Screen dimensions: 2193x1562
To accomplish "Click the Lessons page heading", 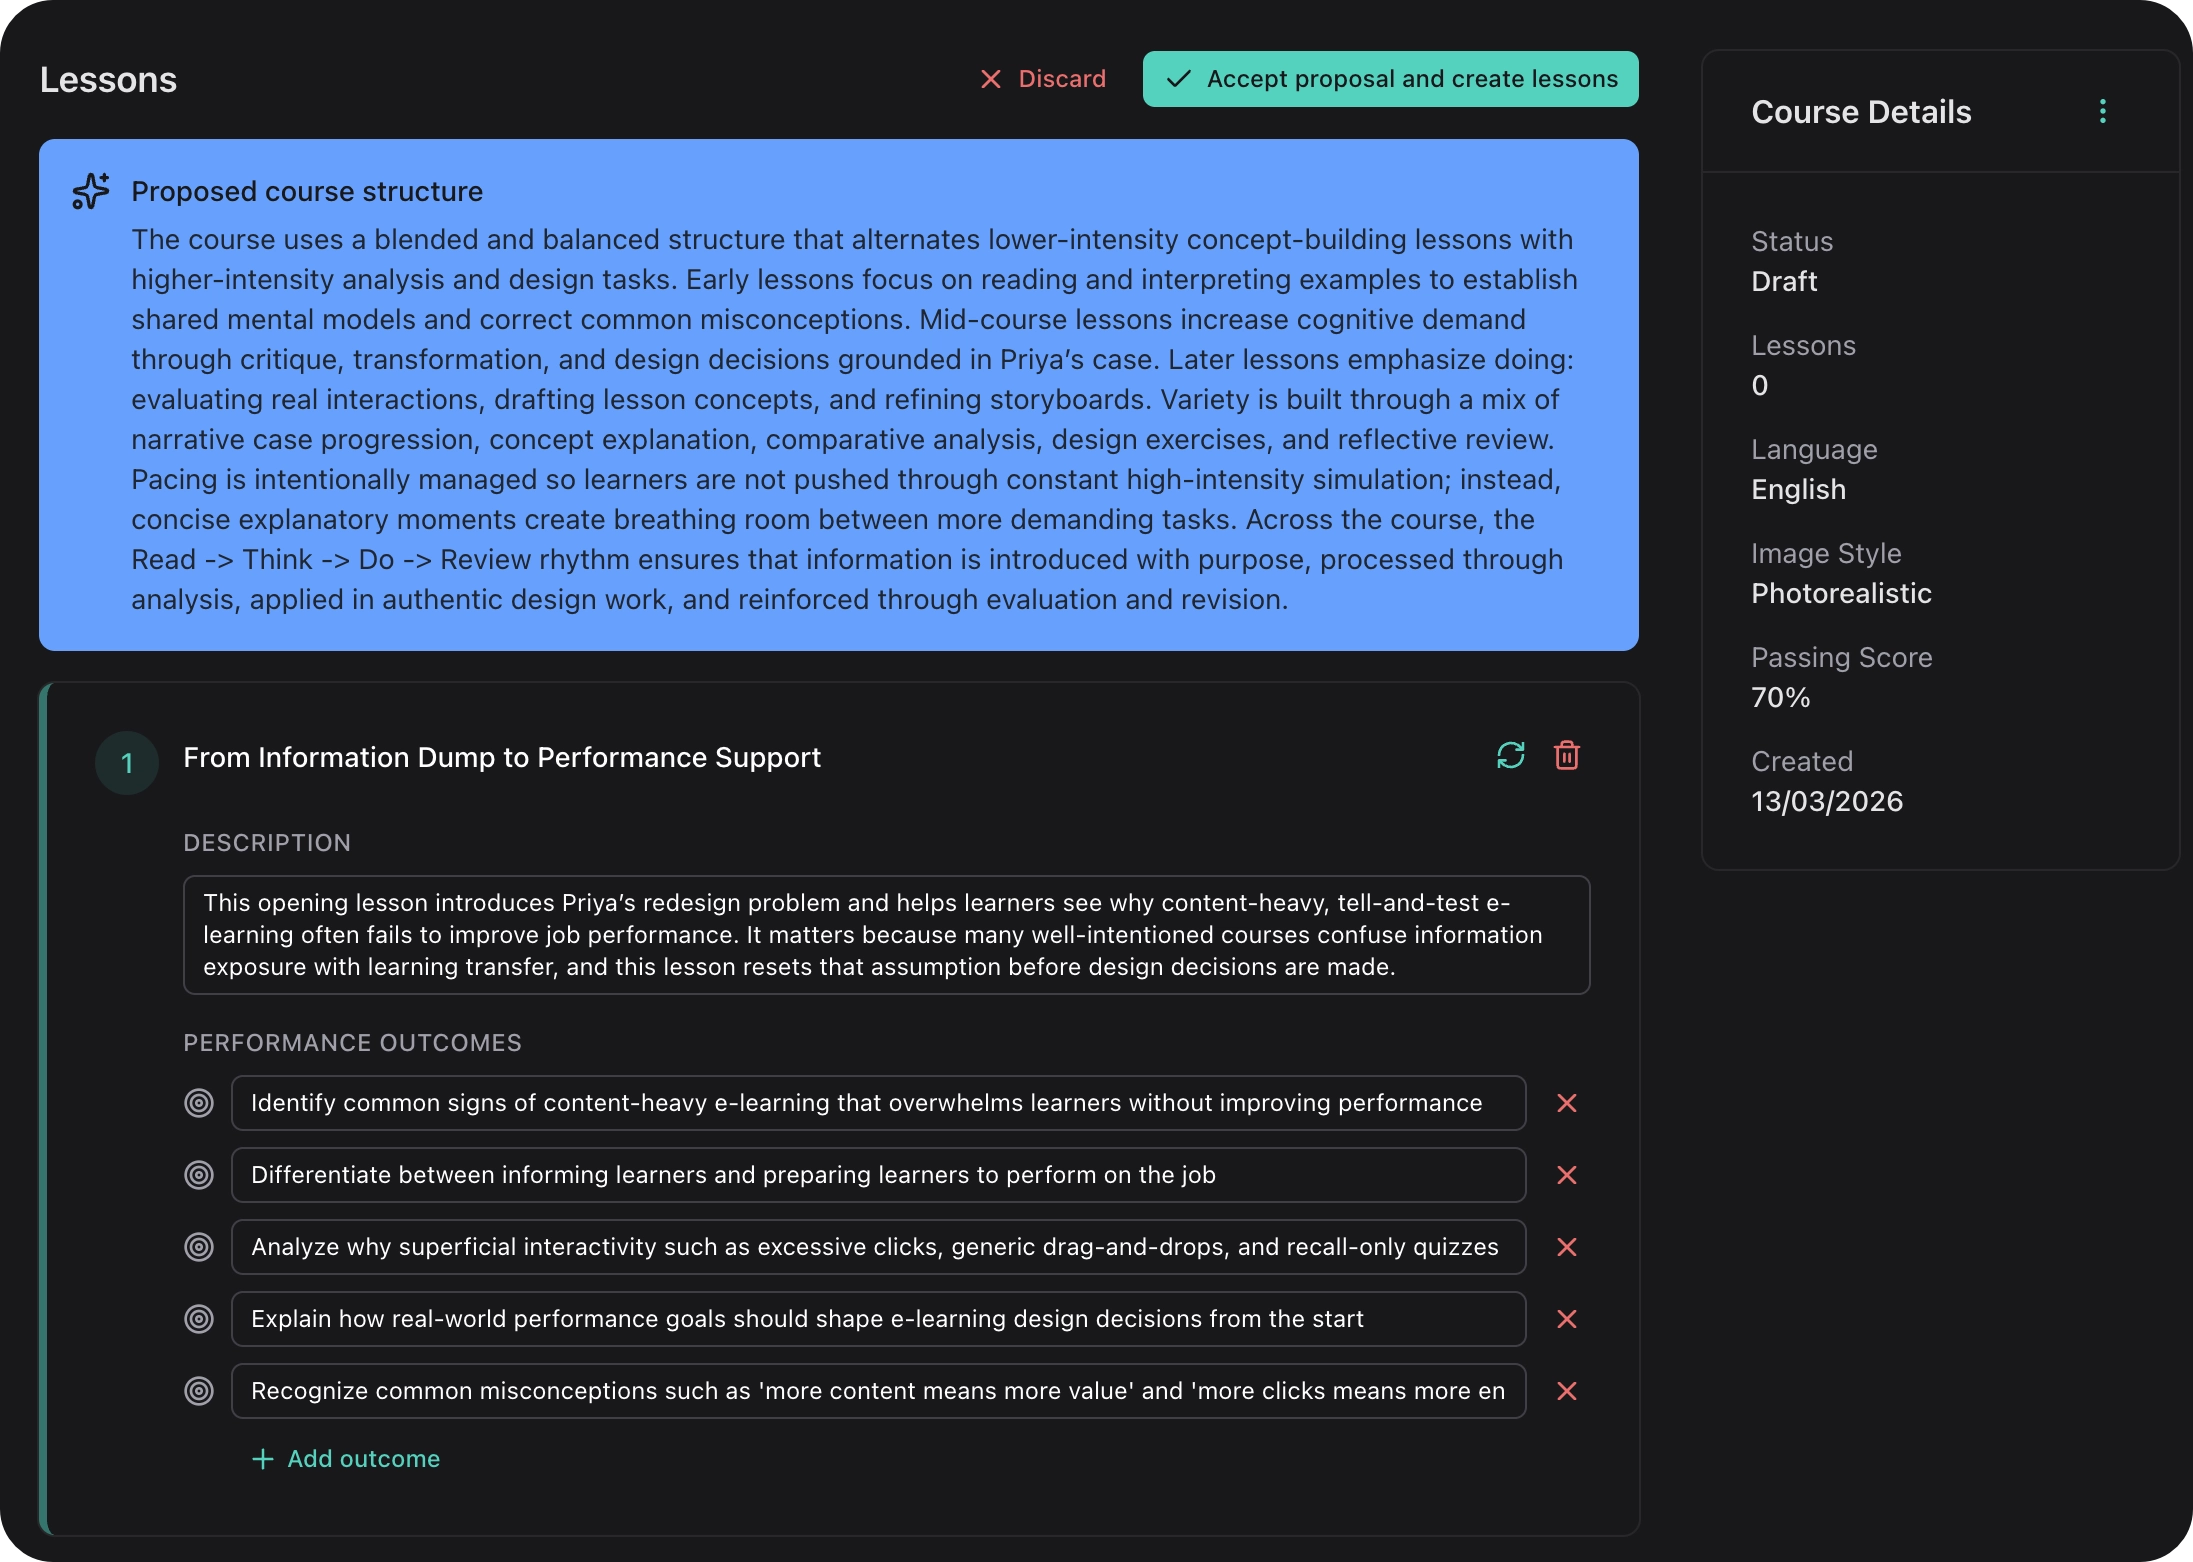I will (x=108, y=79).
